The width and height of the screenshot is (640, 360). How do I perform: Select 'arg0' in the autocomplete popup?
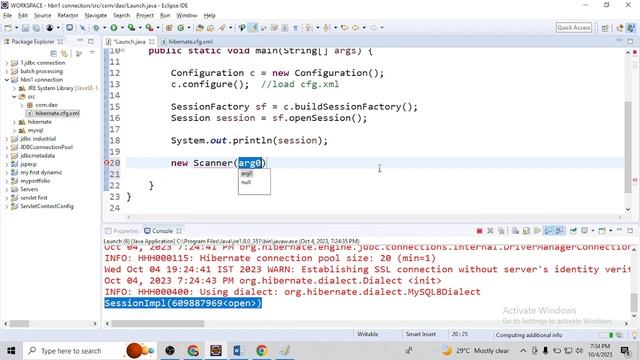point(247,173)
